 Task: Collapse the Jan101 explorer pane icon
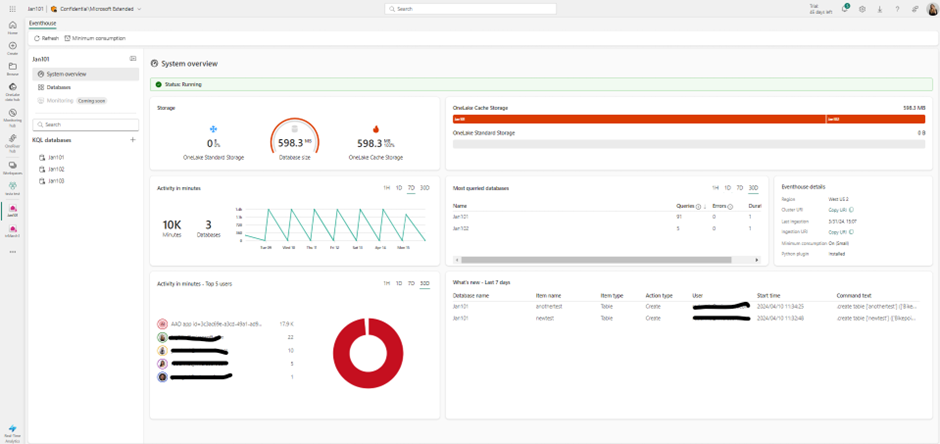133,59
